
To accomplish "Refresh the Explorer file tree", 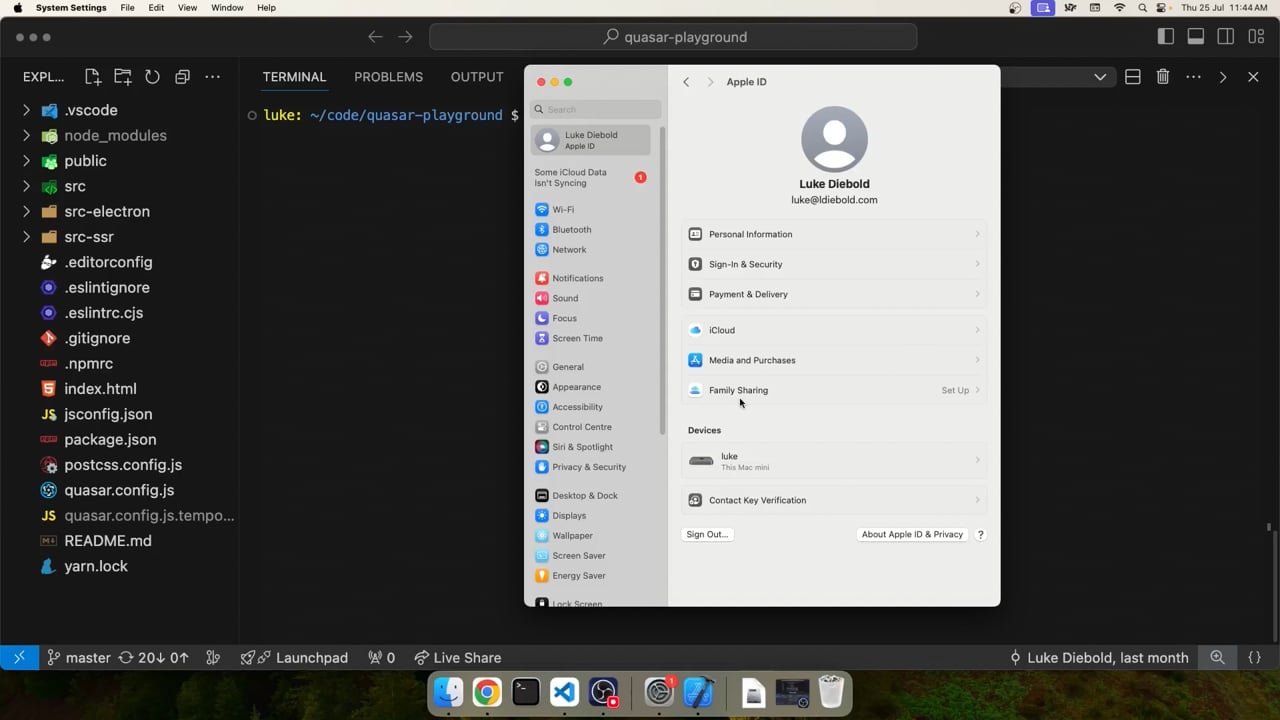I will (x=152, y=77).
